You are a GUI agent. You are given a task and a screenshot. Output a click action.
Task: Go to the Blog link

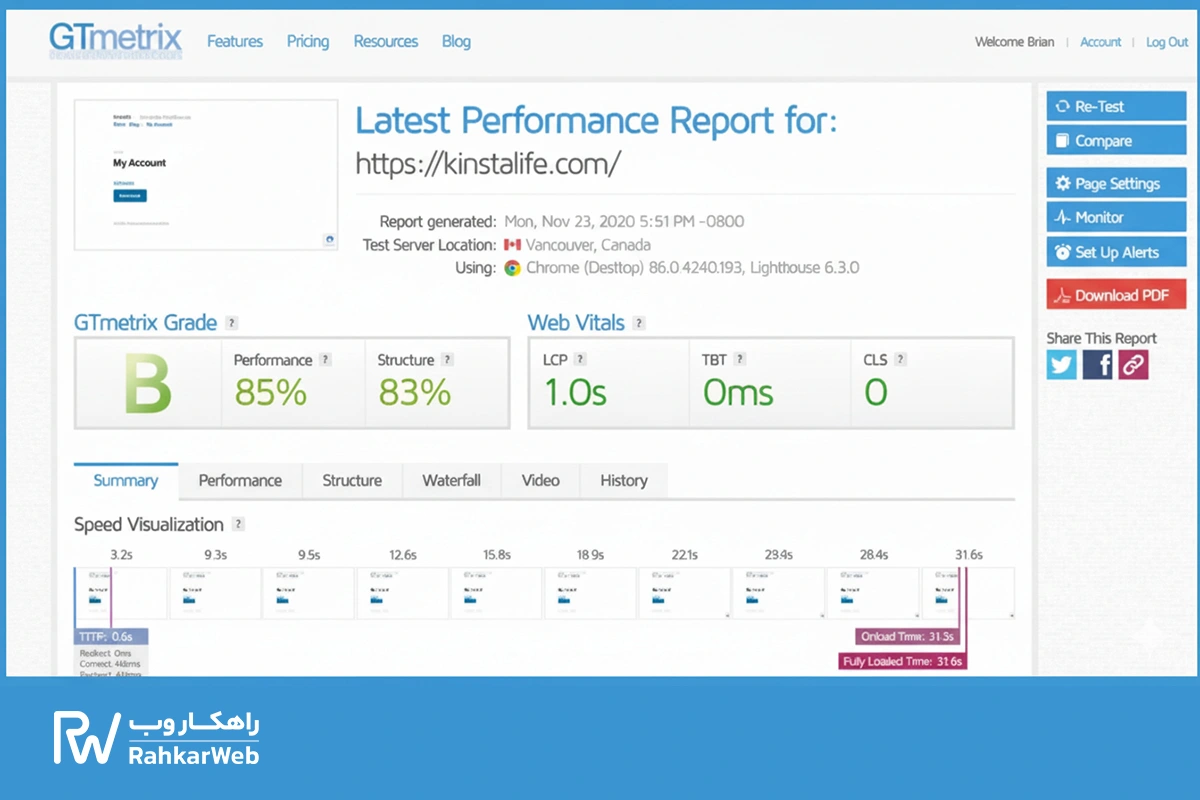pyautogui.click(x=456, y=41)
